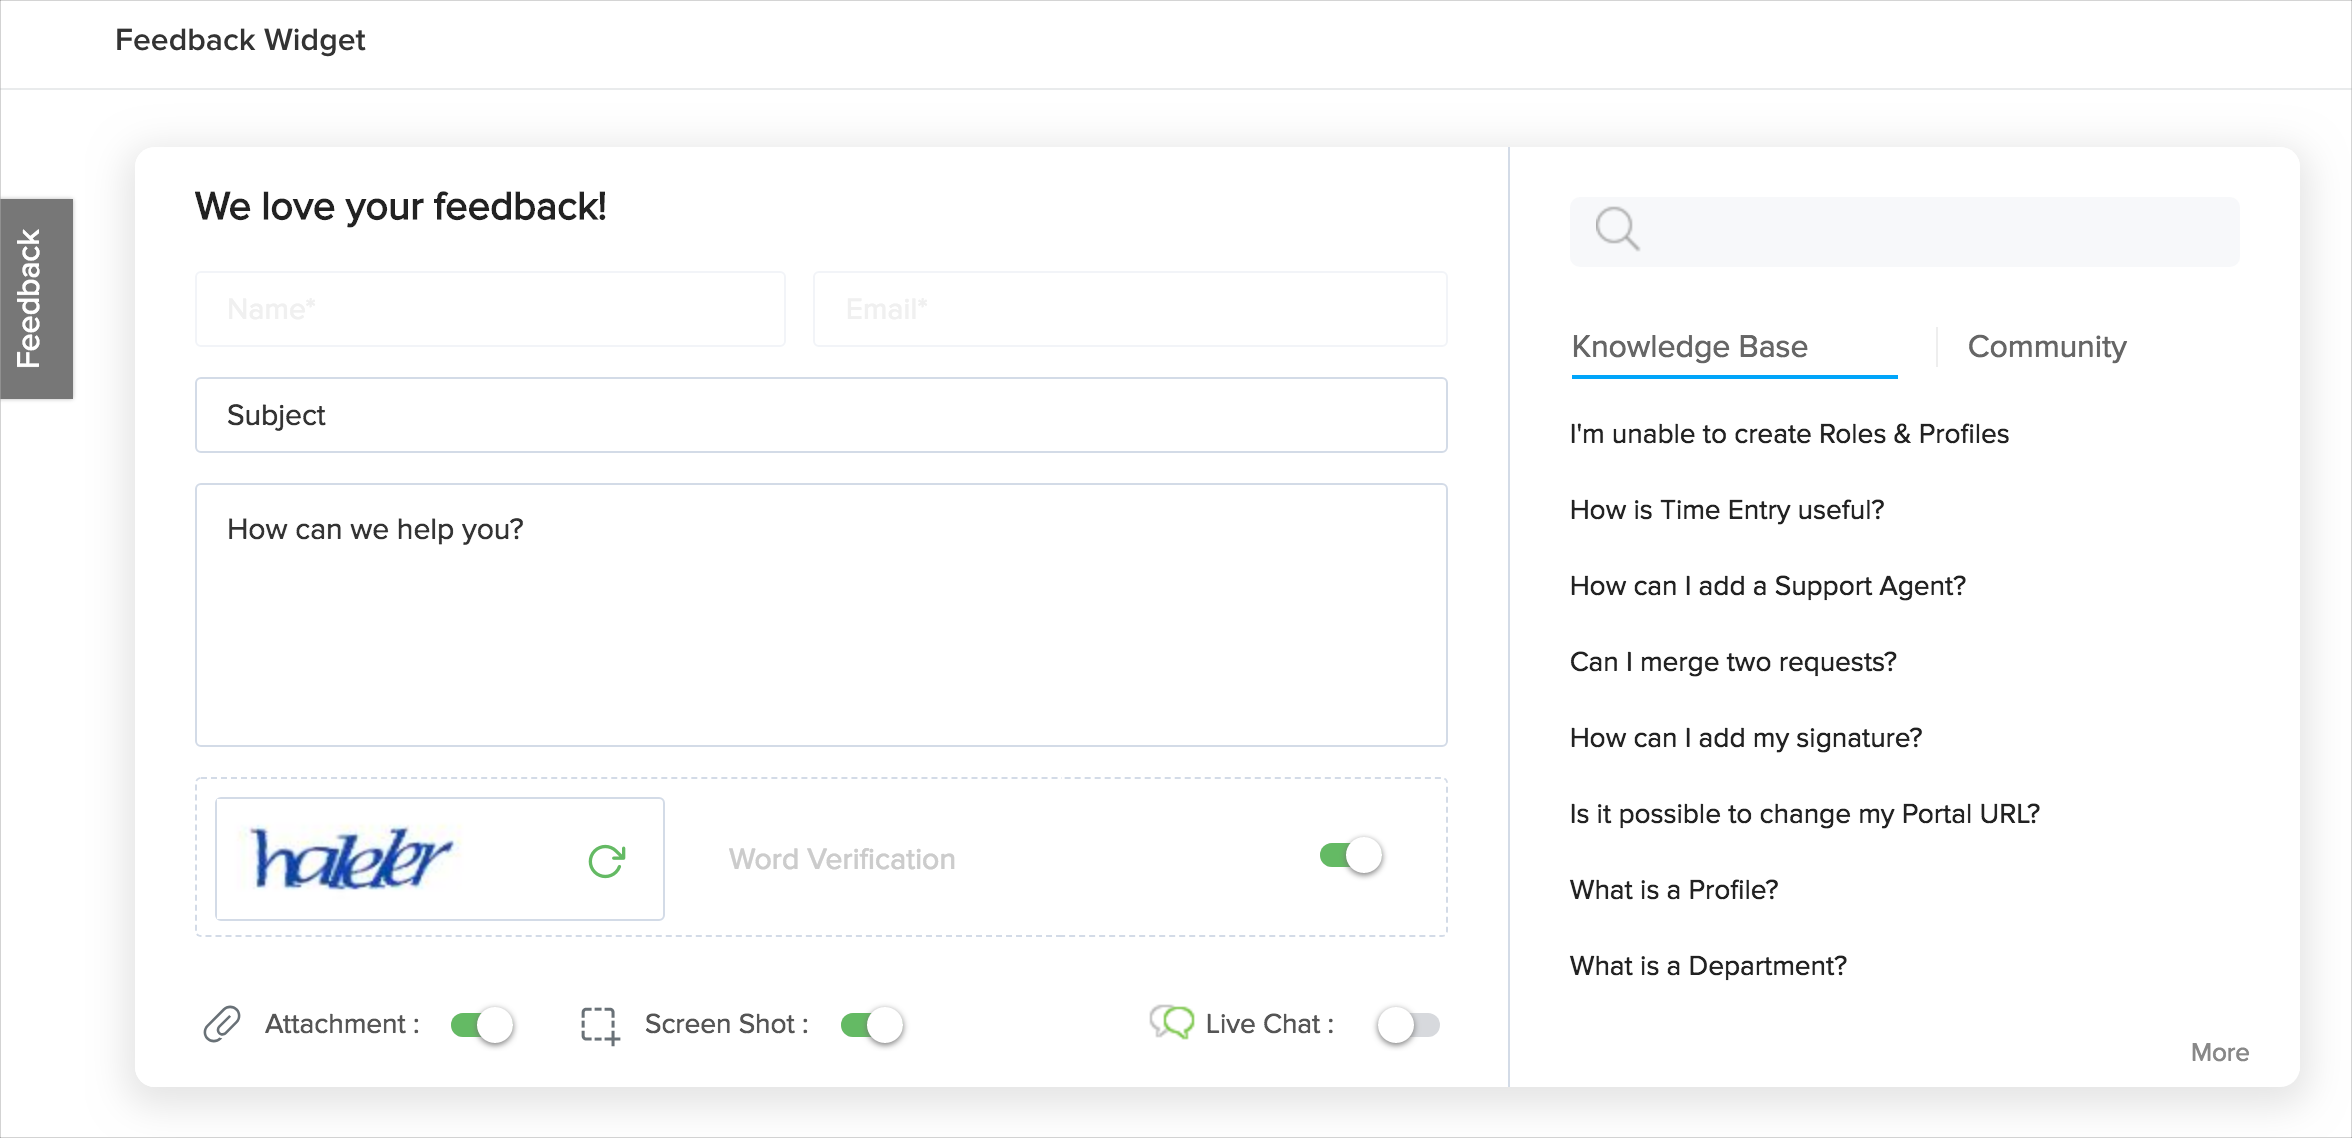The height and width of the screenshot is (1138, 2352).
Task: Enable the Live Chat toggle
Action: coord(1408,1025)
